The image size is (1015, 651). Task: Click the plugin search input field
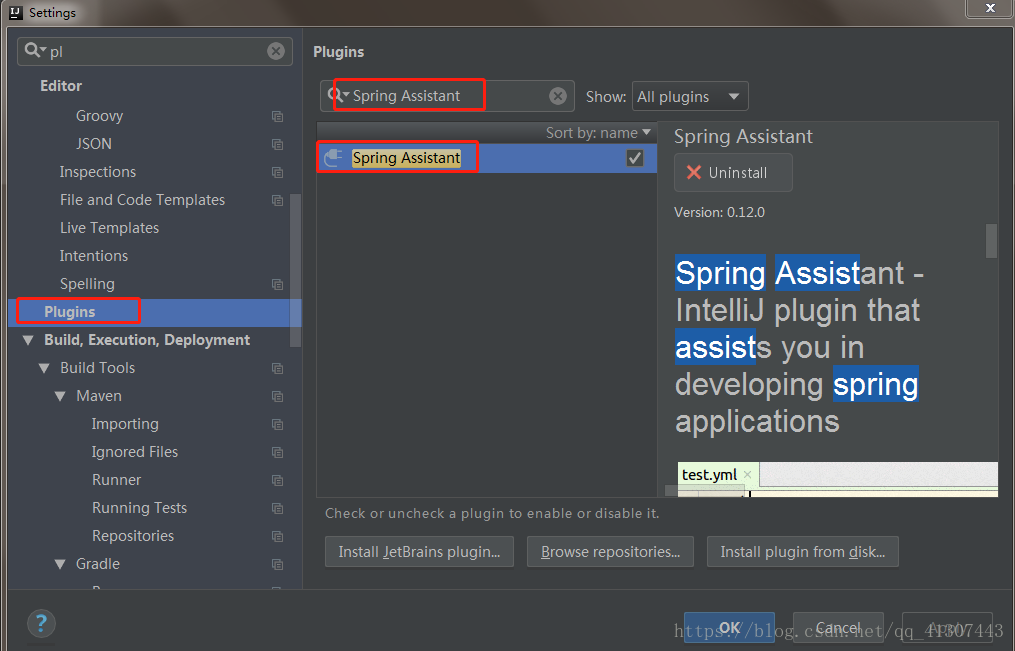point(447,96)
